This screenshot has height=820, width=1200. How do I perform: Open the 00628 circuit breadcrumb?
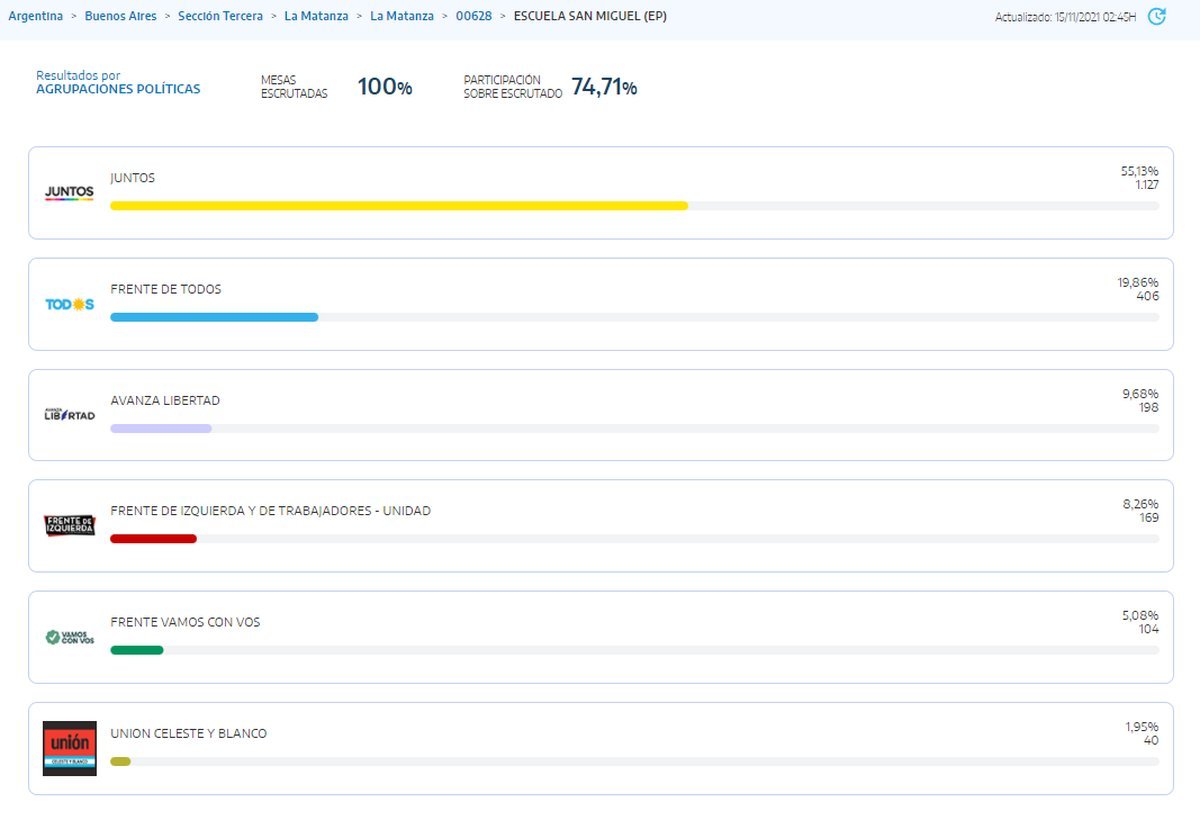point(474,16)
